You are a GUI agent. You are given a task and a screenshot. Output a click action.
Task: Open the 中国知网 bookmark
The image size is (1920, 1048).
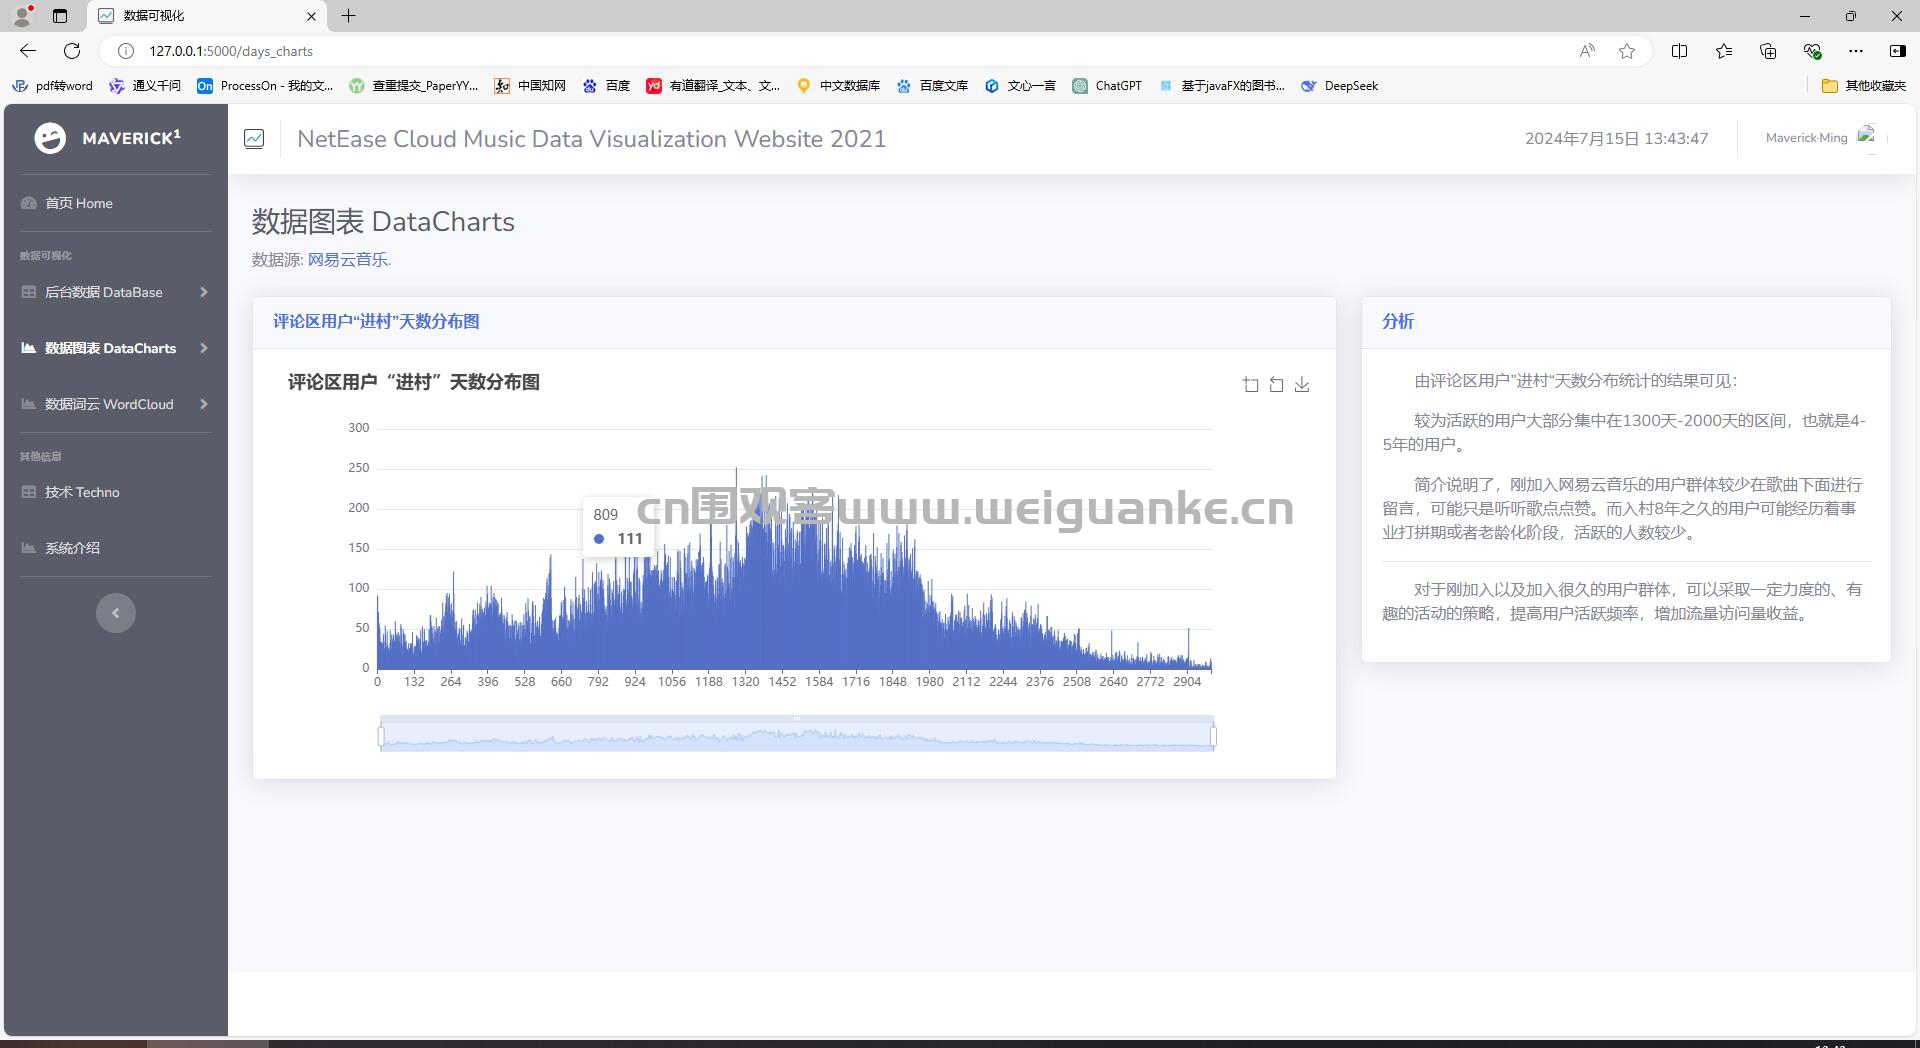click(530, 86)
